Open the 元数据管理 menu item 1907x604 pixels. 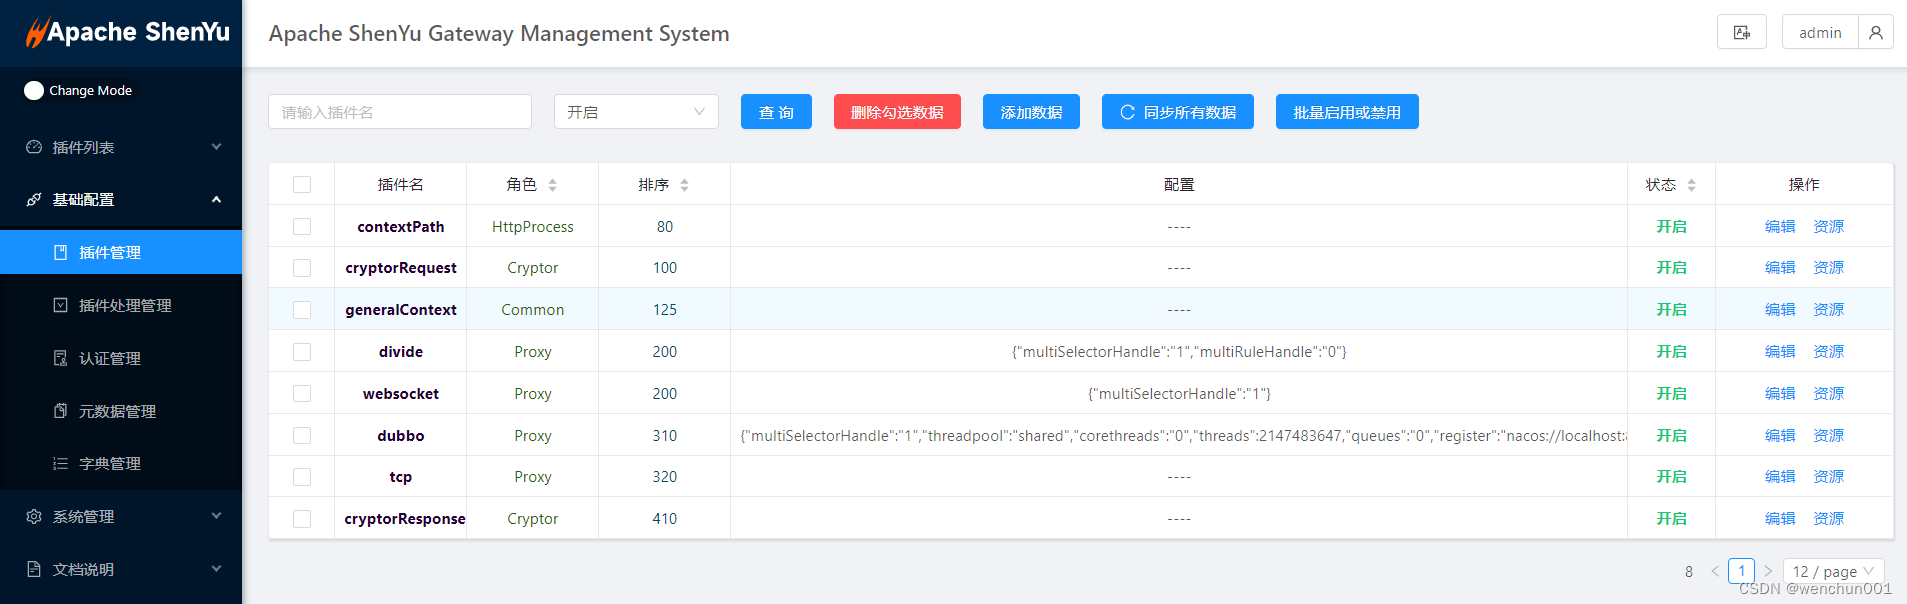point(121,411)
